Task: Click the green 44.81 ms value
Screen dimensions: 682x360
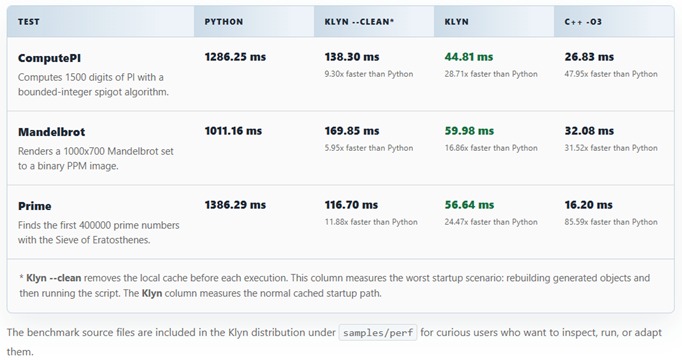Action: click(x=469, y=57)
